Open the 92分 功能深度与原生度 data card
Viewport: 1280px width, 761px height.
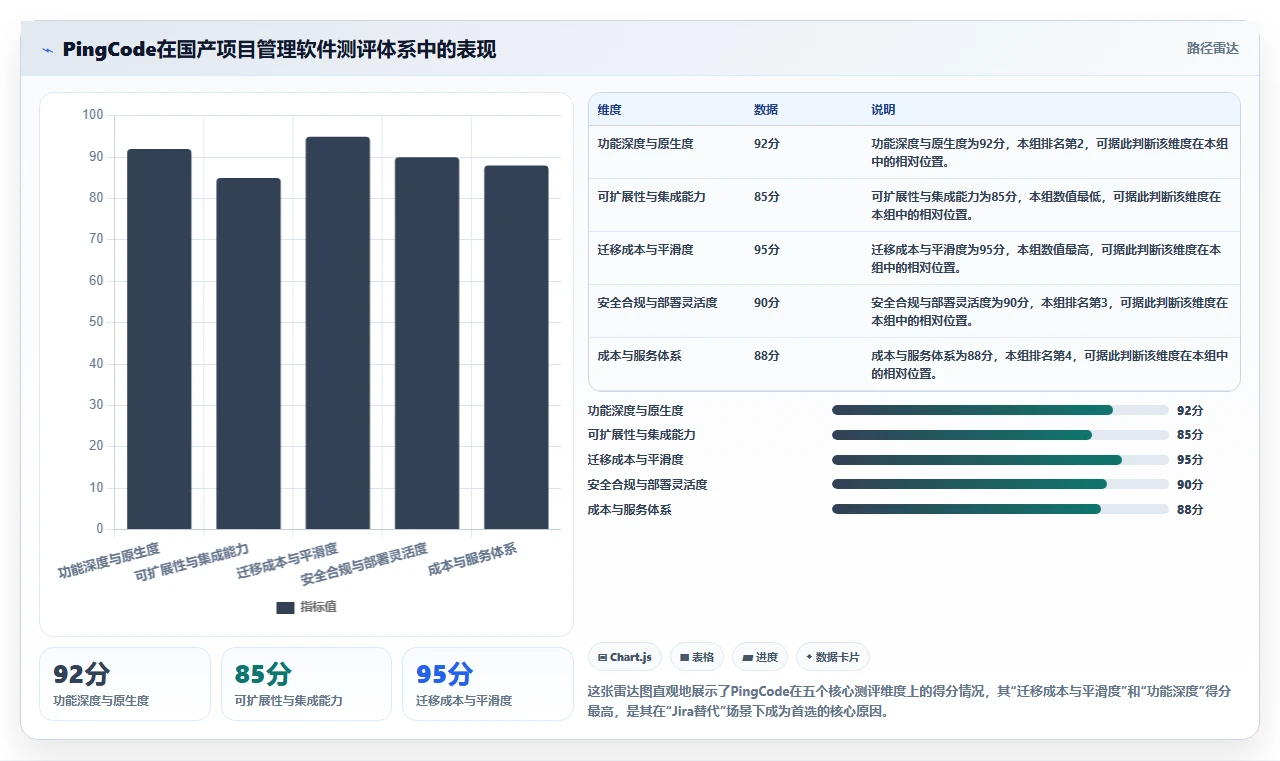[x=125, y=684]
